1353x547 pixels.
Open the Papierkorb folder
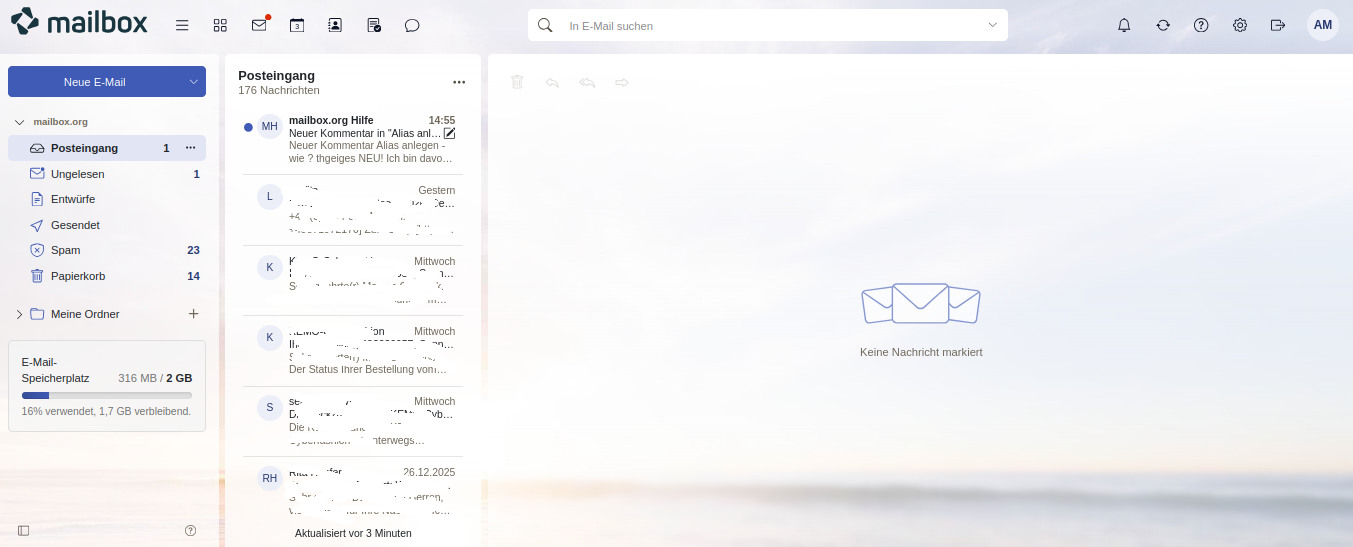coord(78,276)
